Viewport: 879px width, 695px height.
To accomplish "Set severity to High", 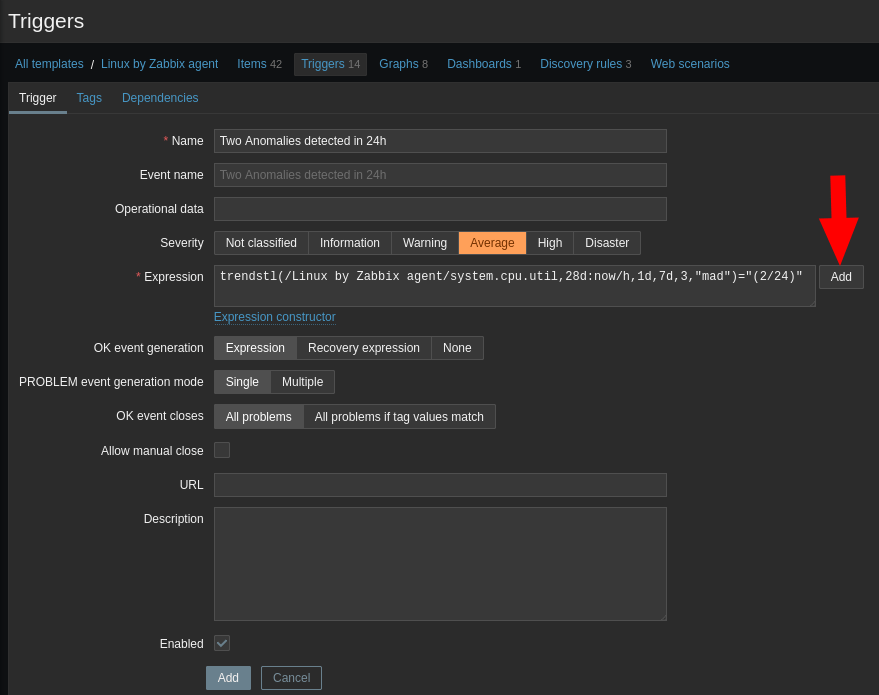I will [549, 242].
